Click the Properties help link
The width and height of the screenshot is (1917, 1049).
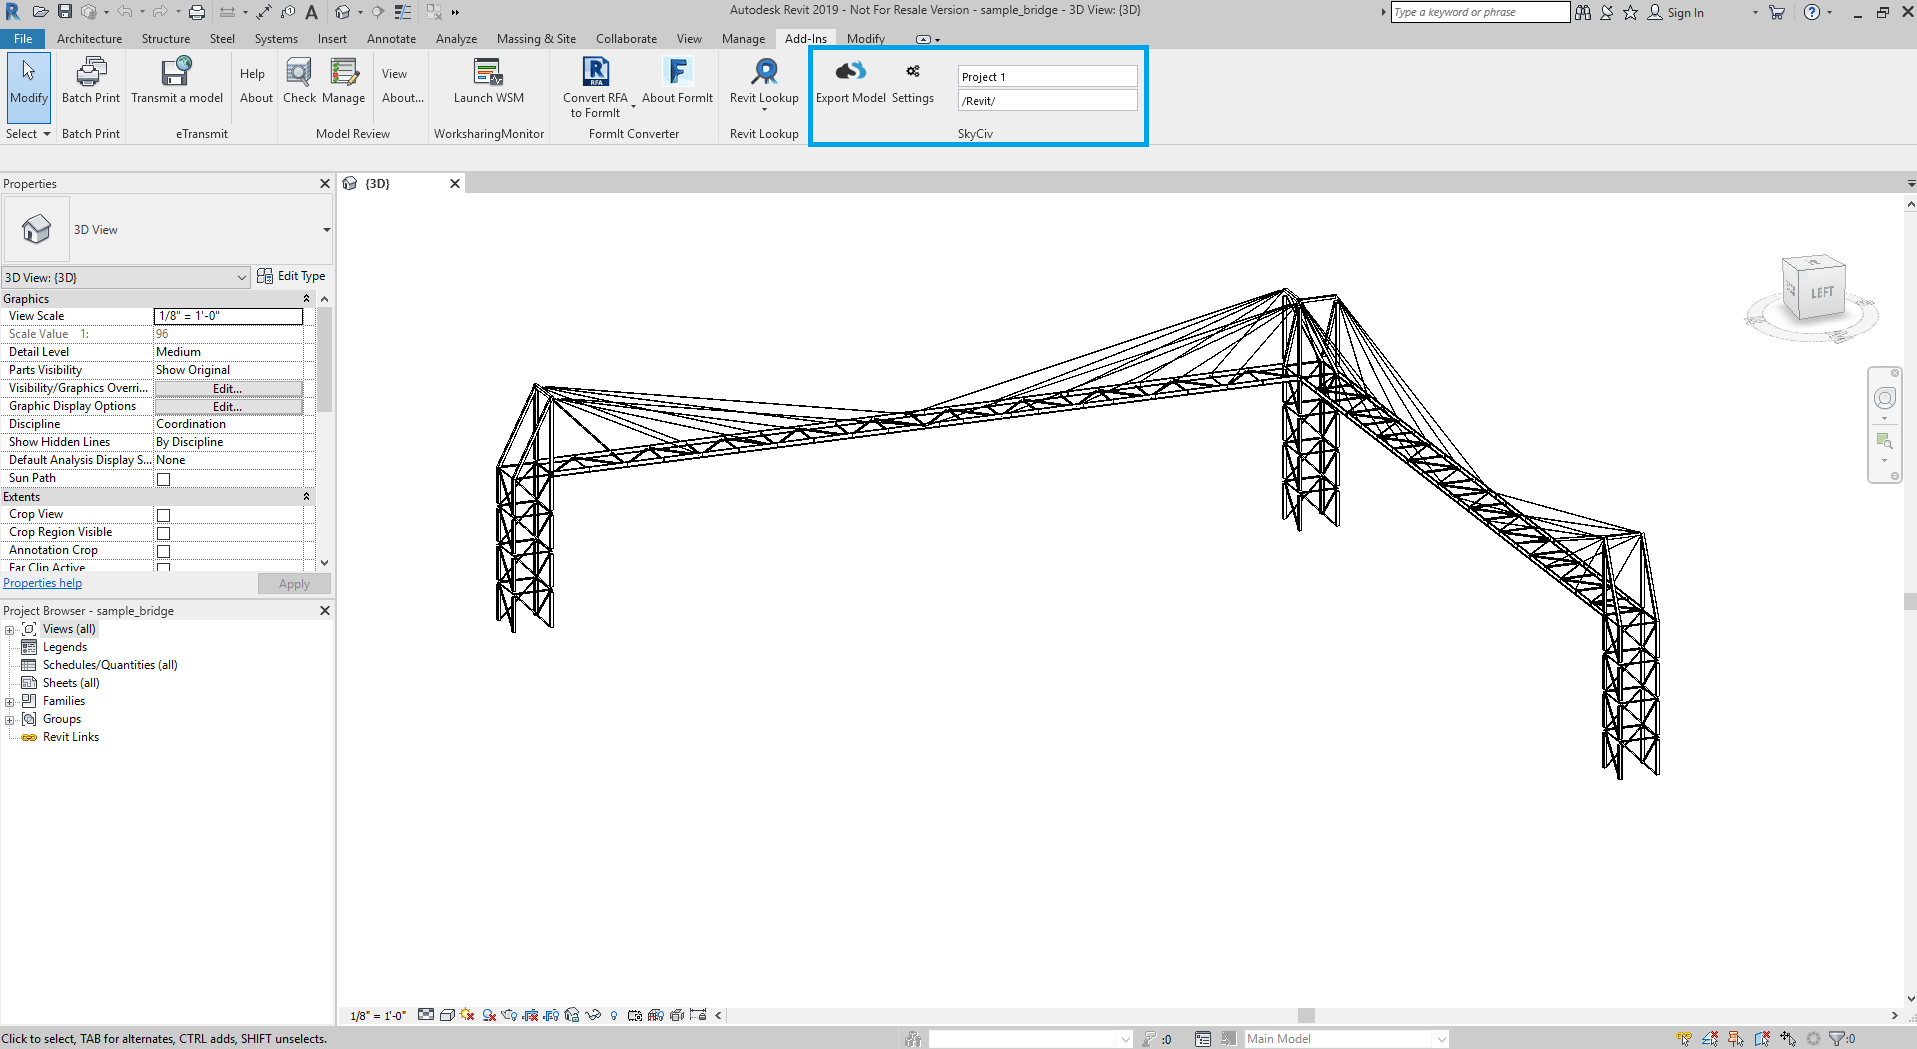click(43, 583)
